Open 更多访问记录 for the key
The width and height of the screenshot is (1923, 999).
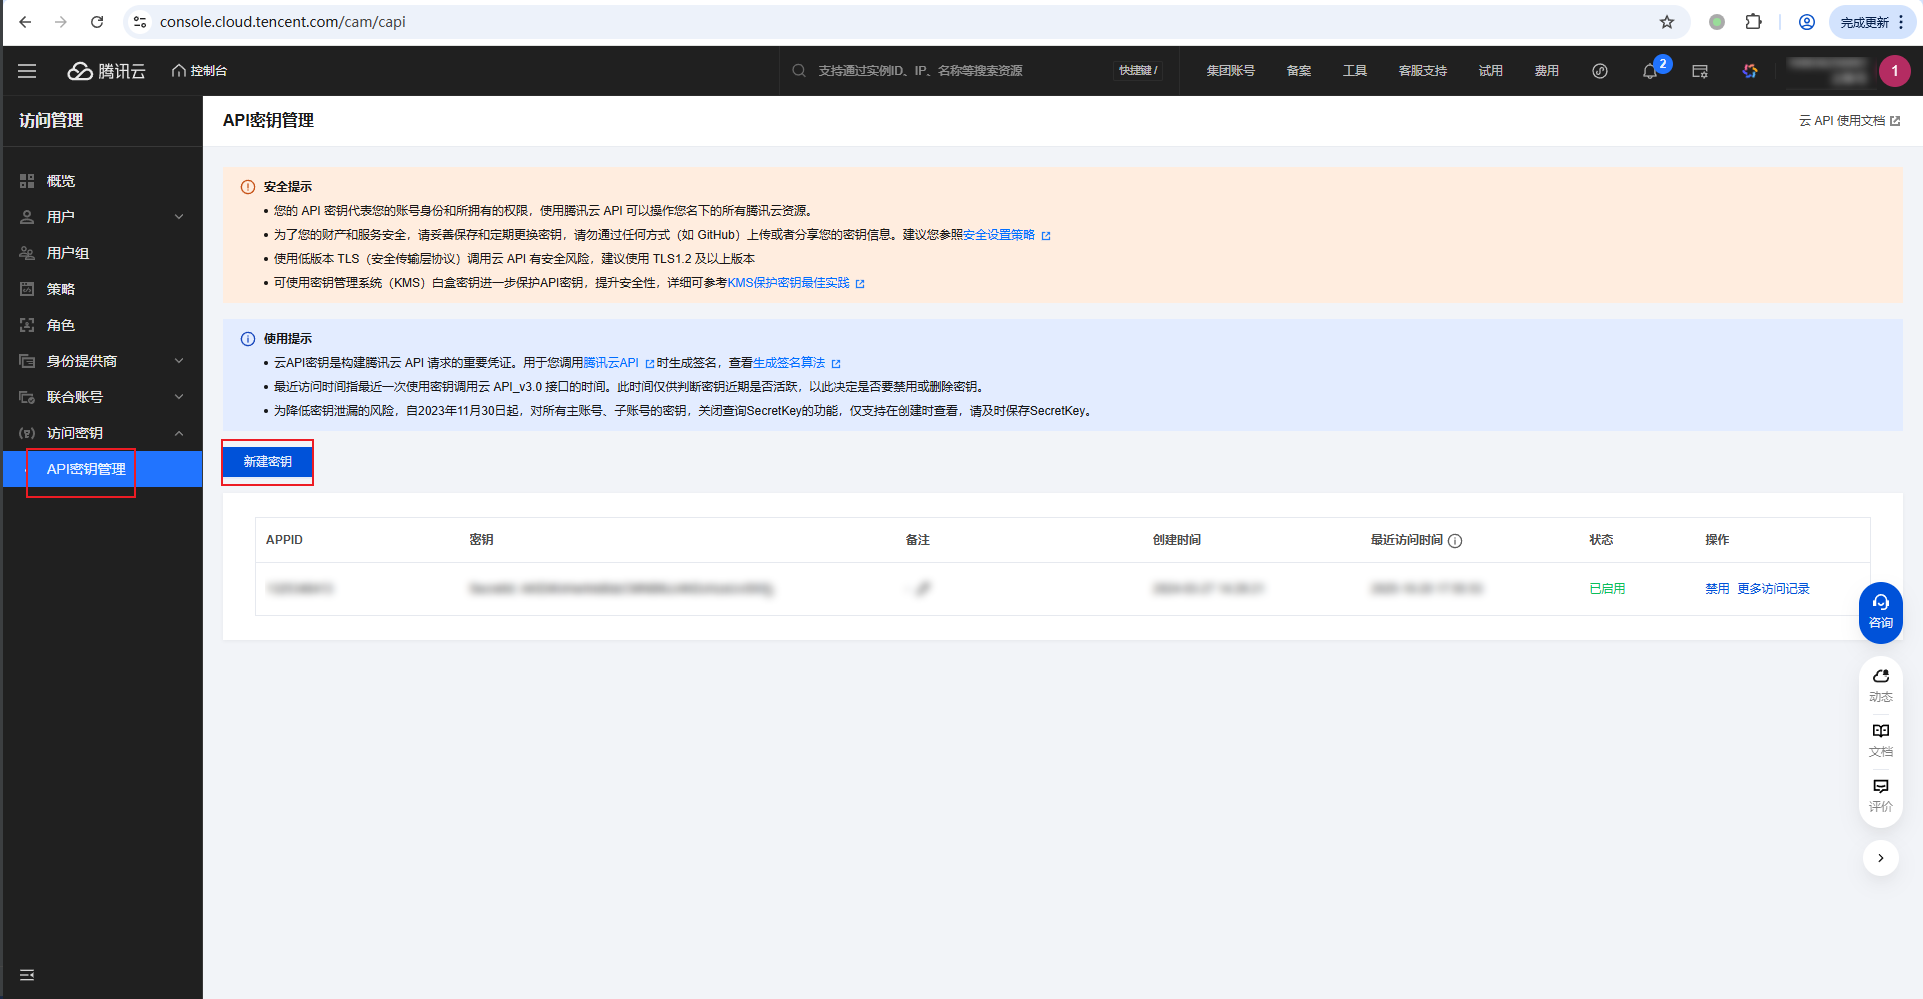[x=1773, y=589]
